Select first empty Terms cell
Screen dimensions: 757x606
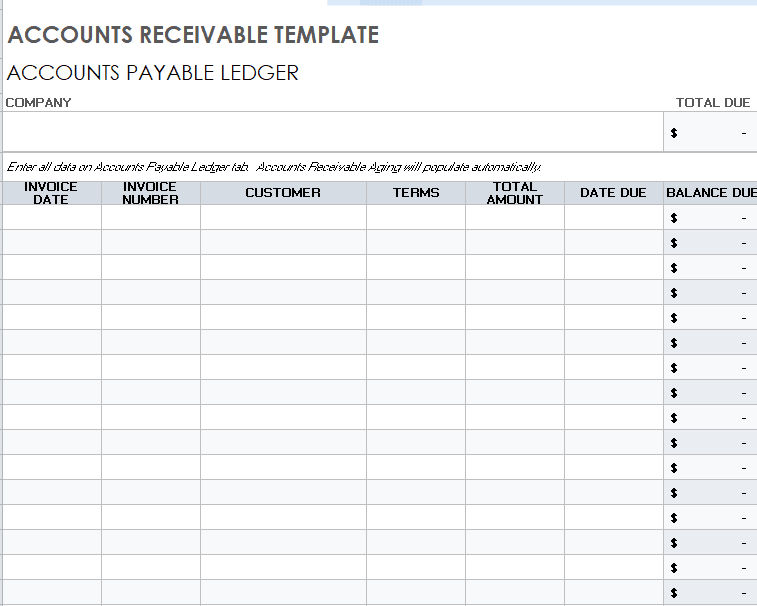pos(416,217)
